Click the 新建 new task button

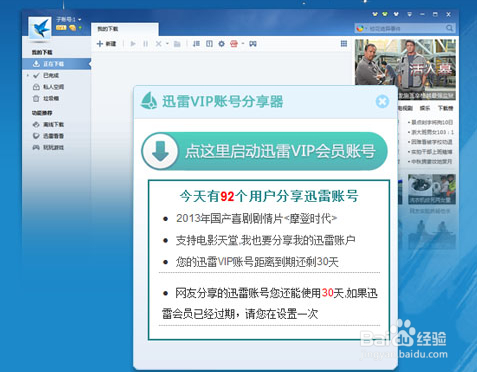pyautogui.click(x=106, y=44)
